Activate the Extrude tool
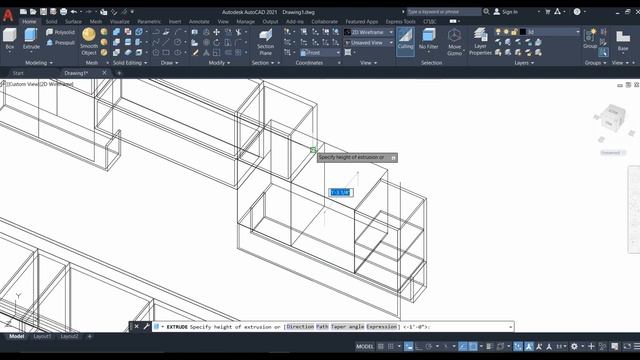The height and width of the screenshot is (360, 640). (x=31, y=39)
